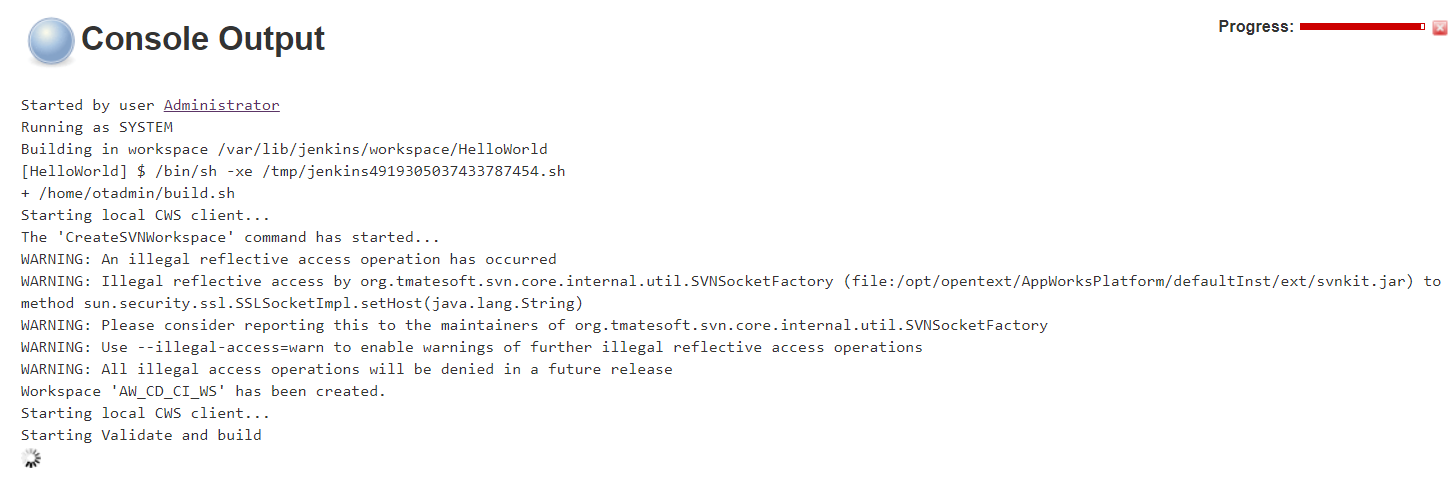Click the 'sun.security.ssl.SSLSocketImpl.setHost' method line
1454x496 pixels.
pos(301,303)
